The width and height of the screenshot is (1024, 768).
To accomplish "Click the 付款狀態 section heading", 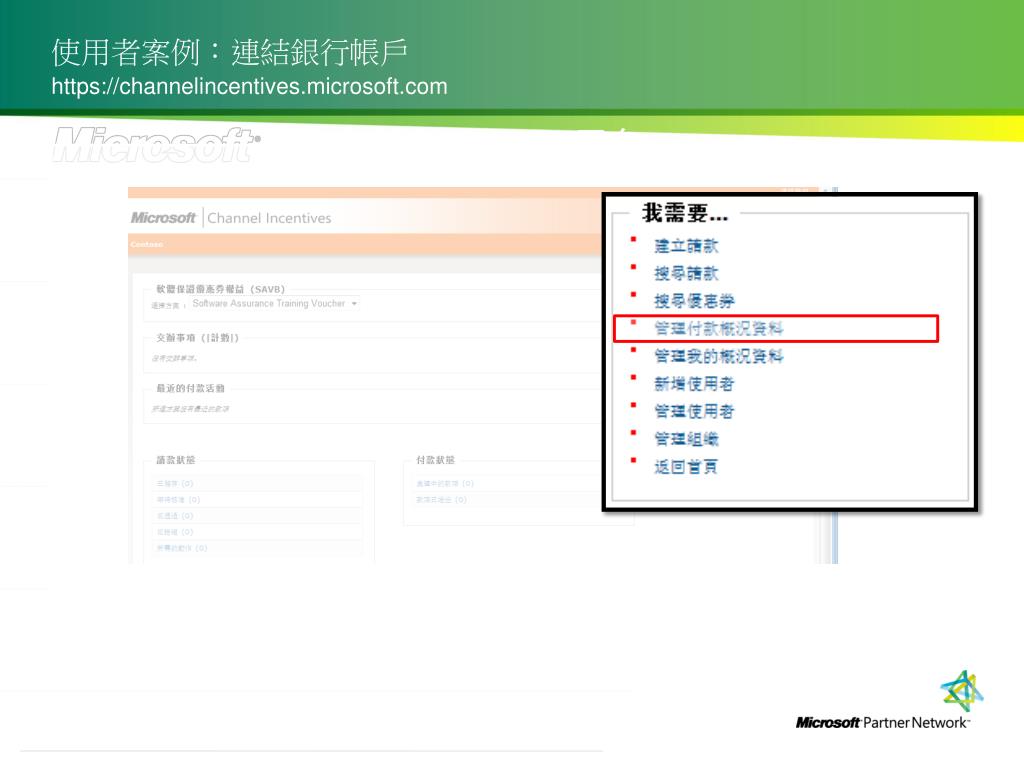I will [x=436, y=460].
